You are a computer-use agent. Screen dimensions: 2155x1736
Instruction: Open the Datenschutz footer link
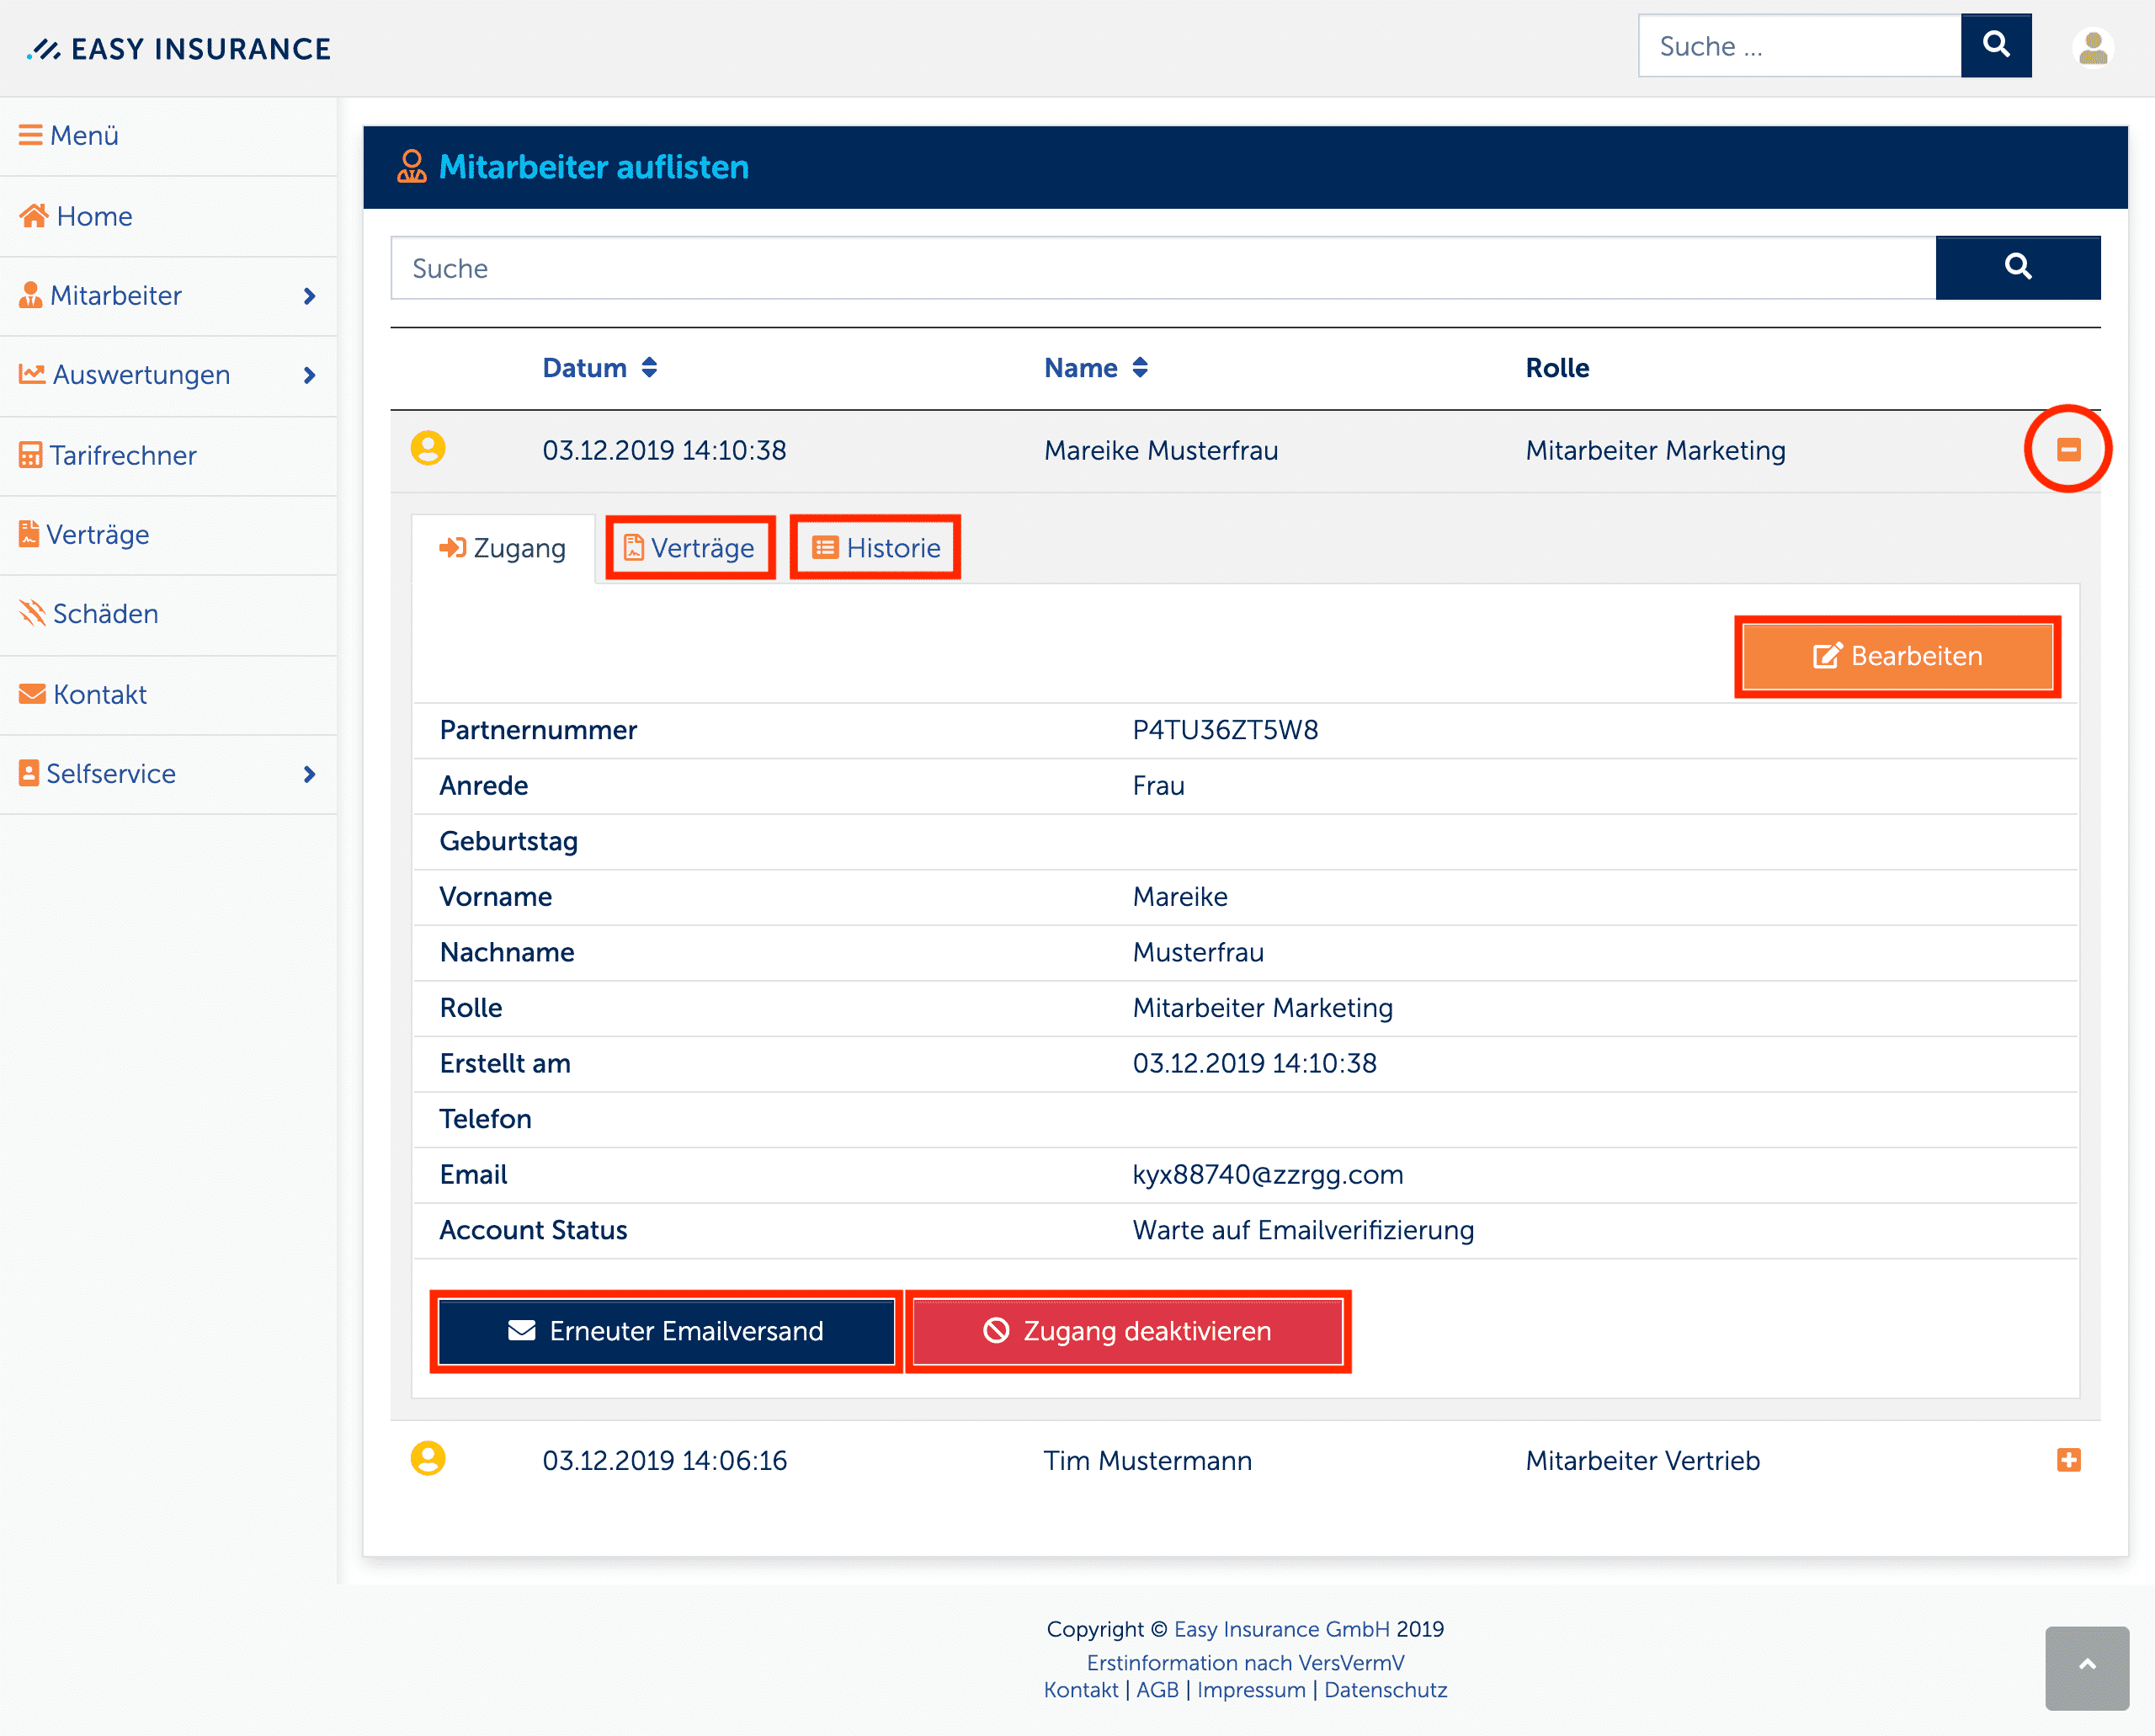[1385, 1690]
